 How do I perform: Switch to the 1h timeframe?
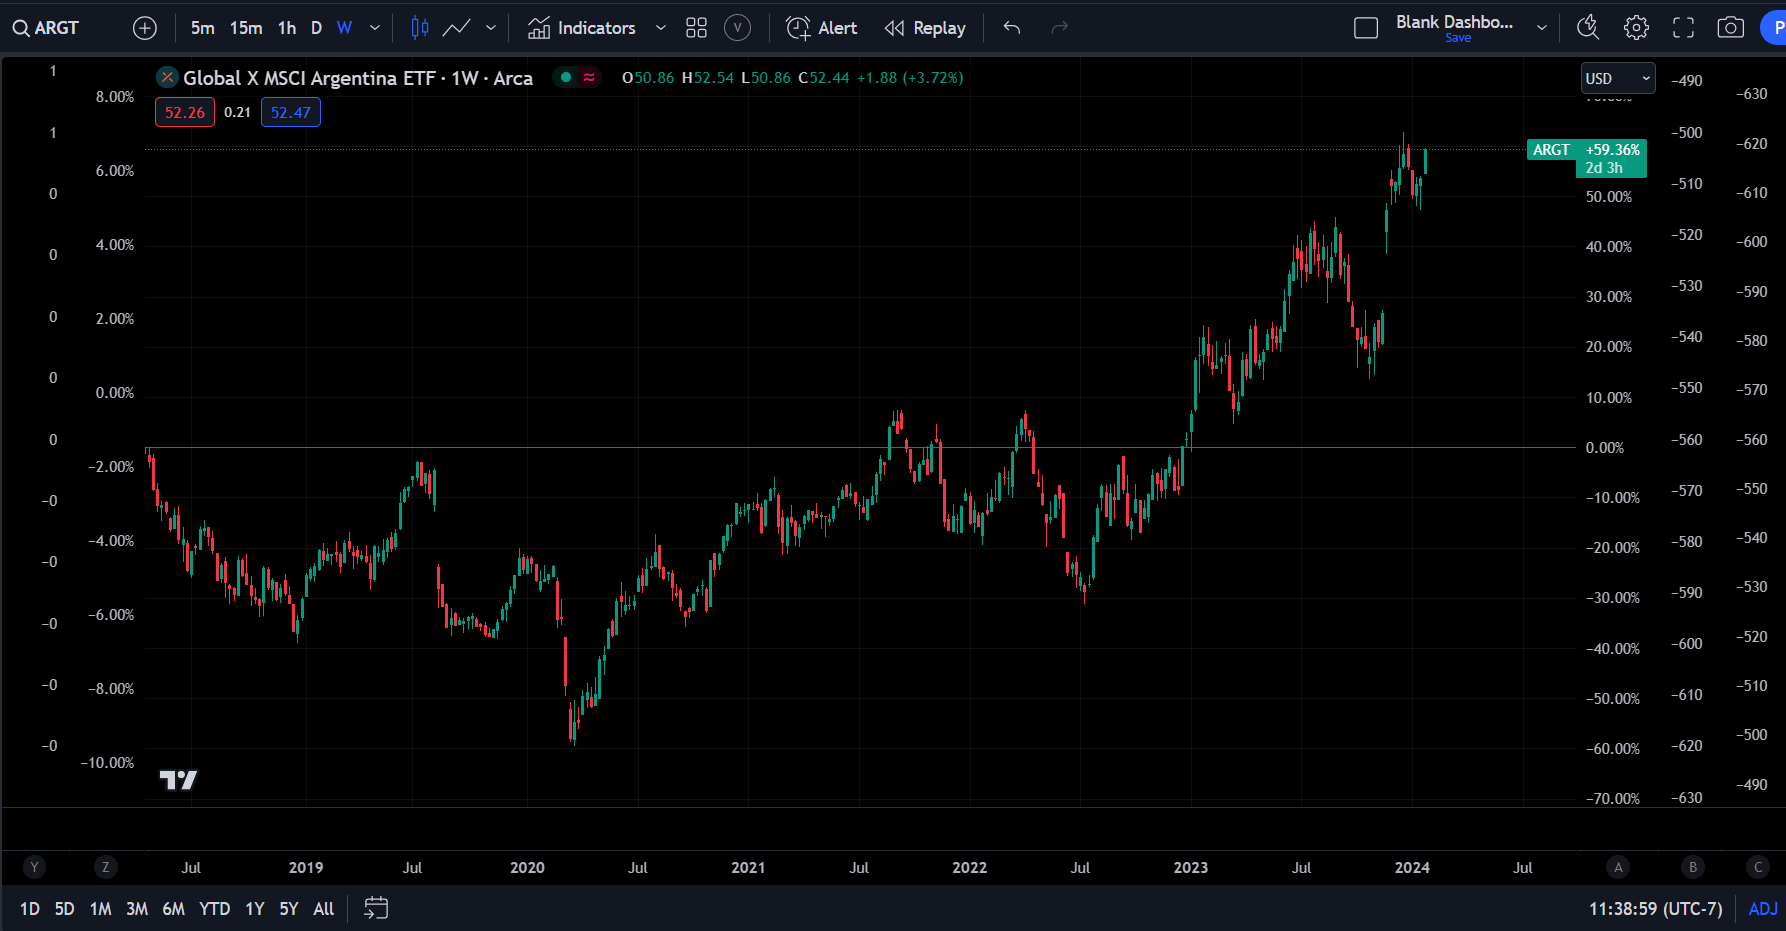[287, 28]
